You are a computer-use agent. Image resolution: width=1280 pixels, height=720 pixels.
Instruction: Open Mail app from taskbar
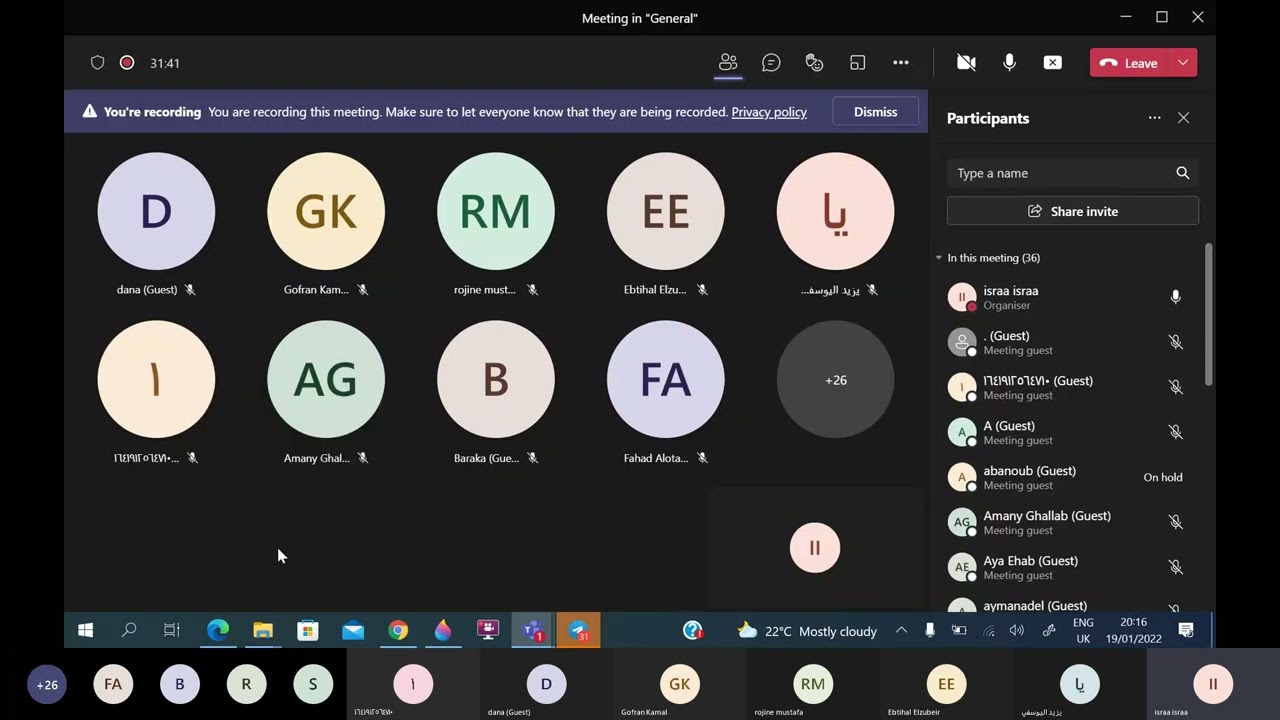pos(353,630)
